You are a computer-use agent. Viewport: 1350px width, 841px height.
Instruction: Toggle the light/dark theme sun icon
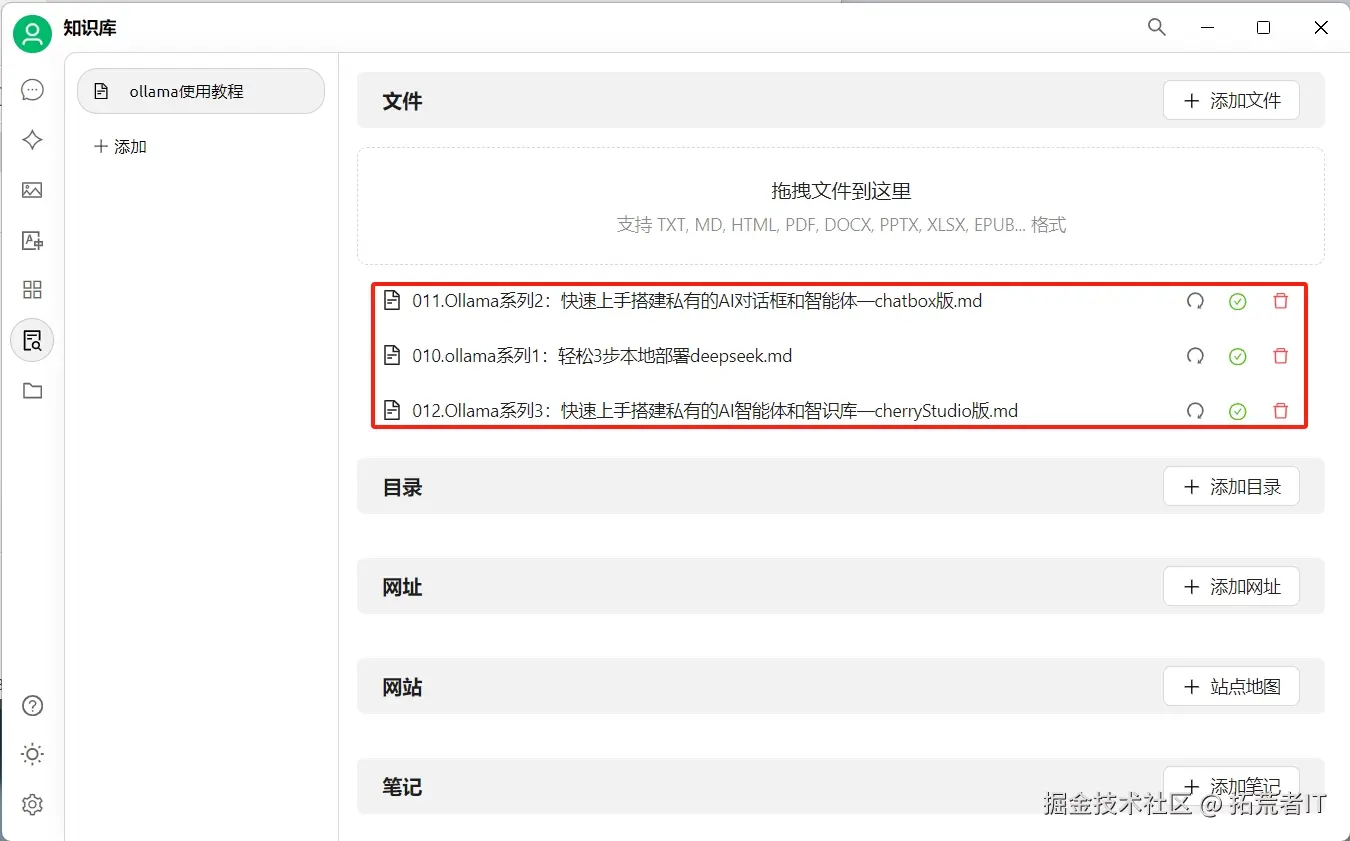pyautogui.click(x=32, y=754)
